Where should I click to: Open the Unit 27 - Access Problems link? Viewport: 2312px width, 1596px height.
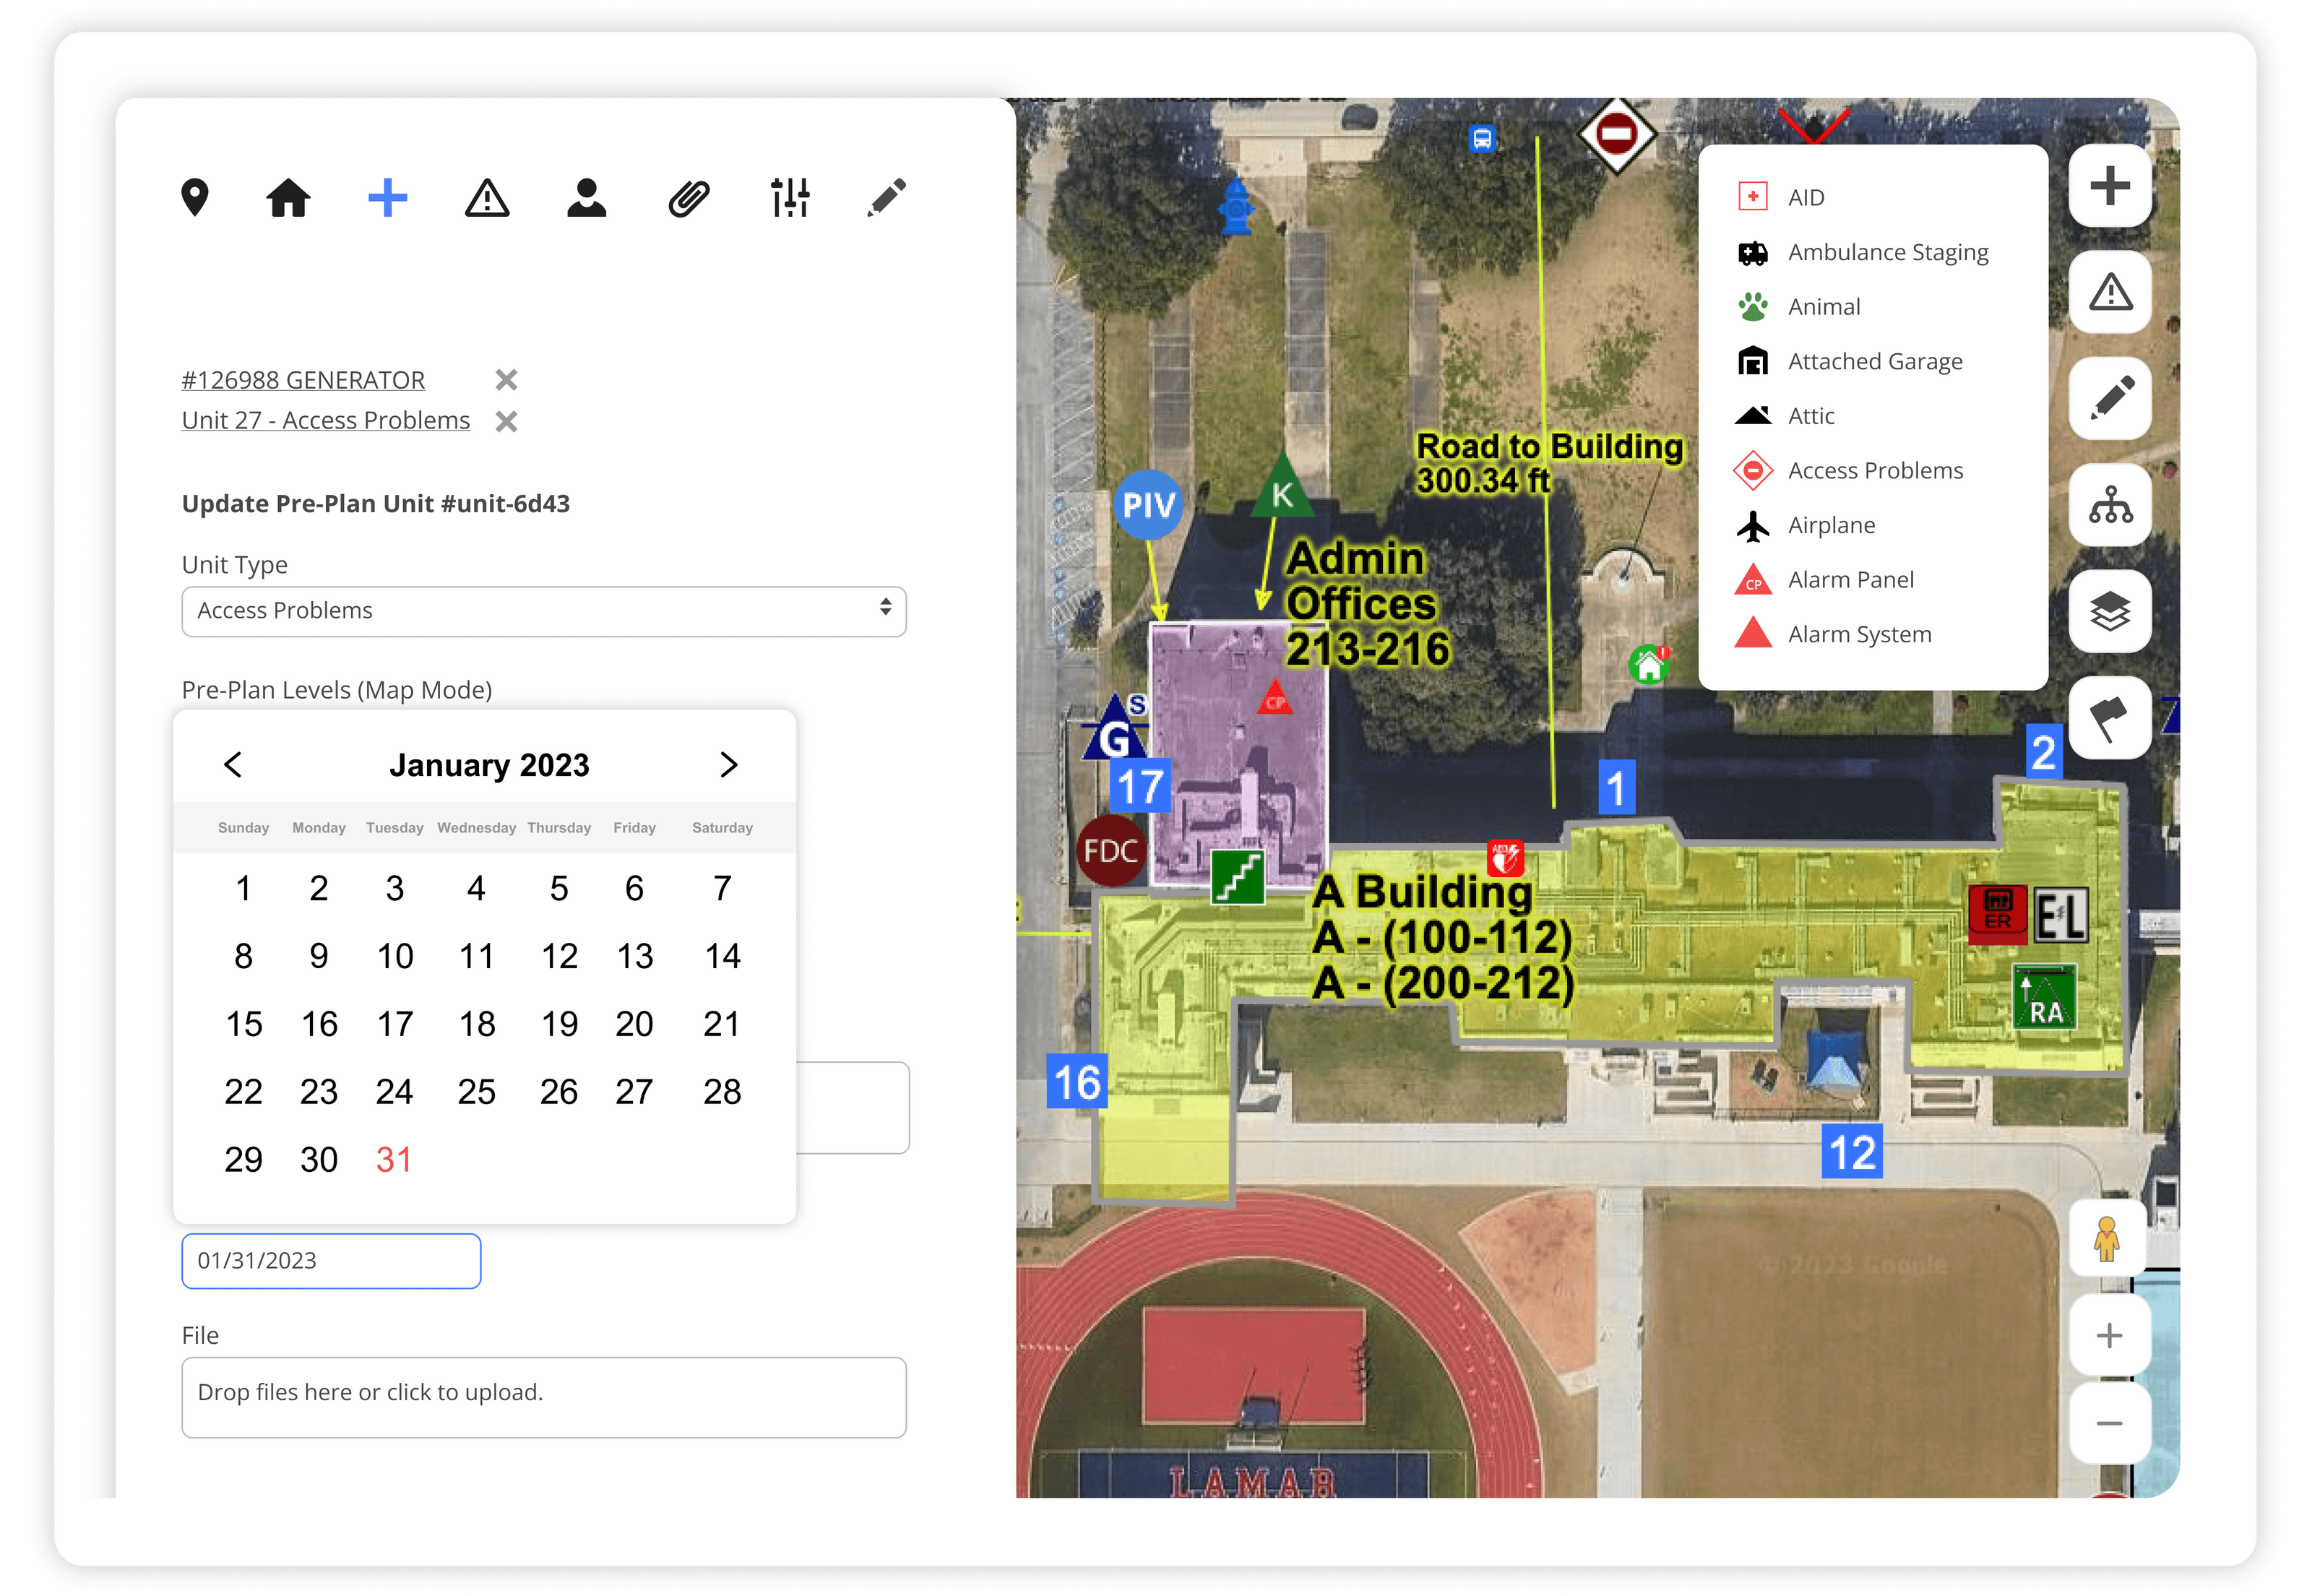pos(325,420)
